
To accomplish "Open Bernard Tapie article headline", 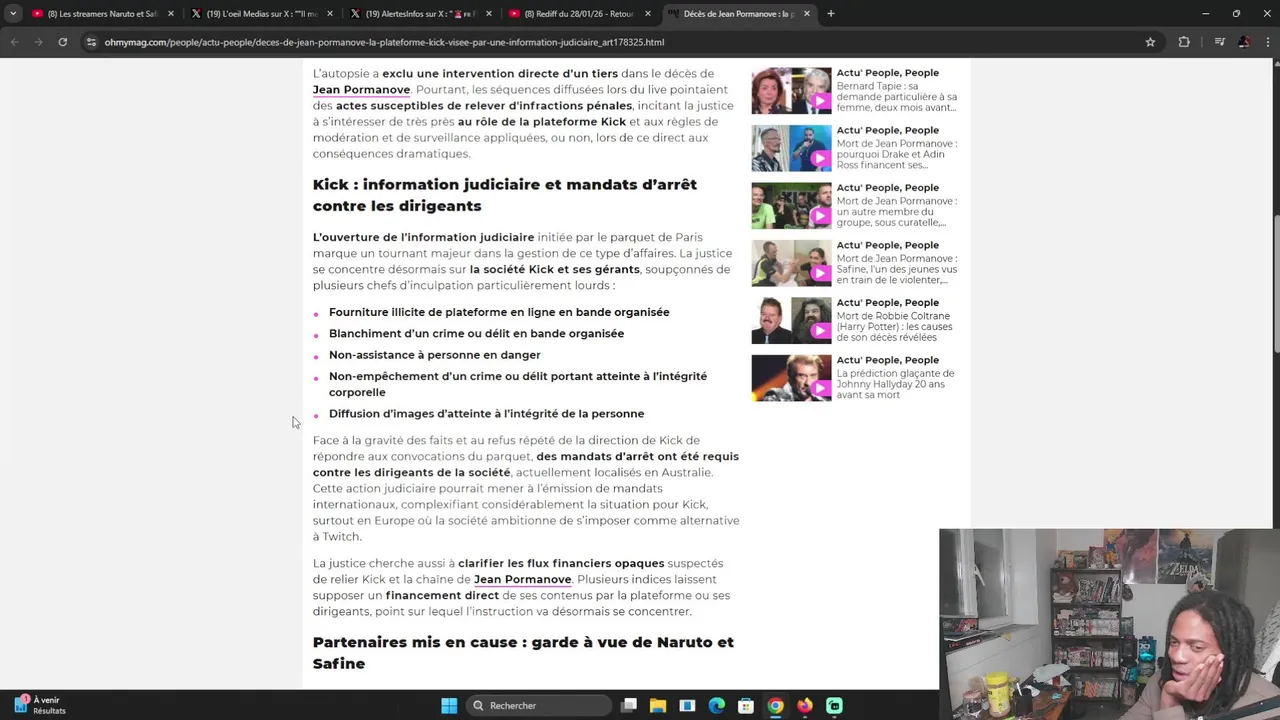I will point(896,96).
